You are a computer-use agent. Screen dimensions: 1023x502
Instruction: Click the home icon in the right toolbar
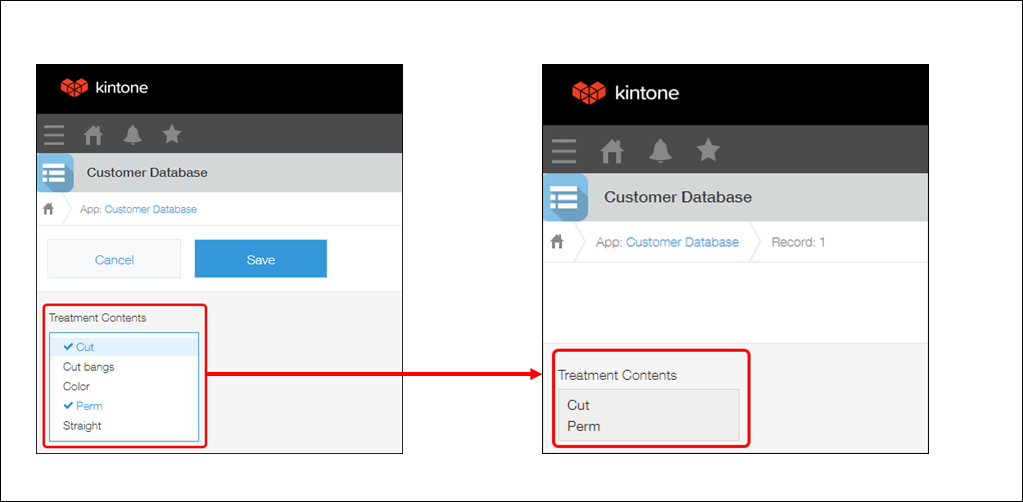(611, 151)
